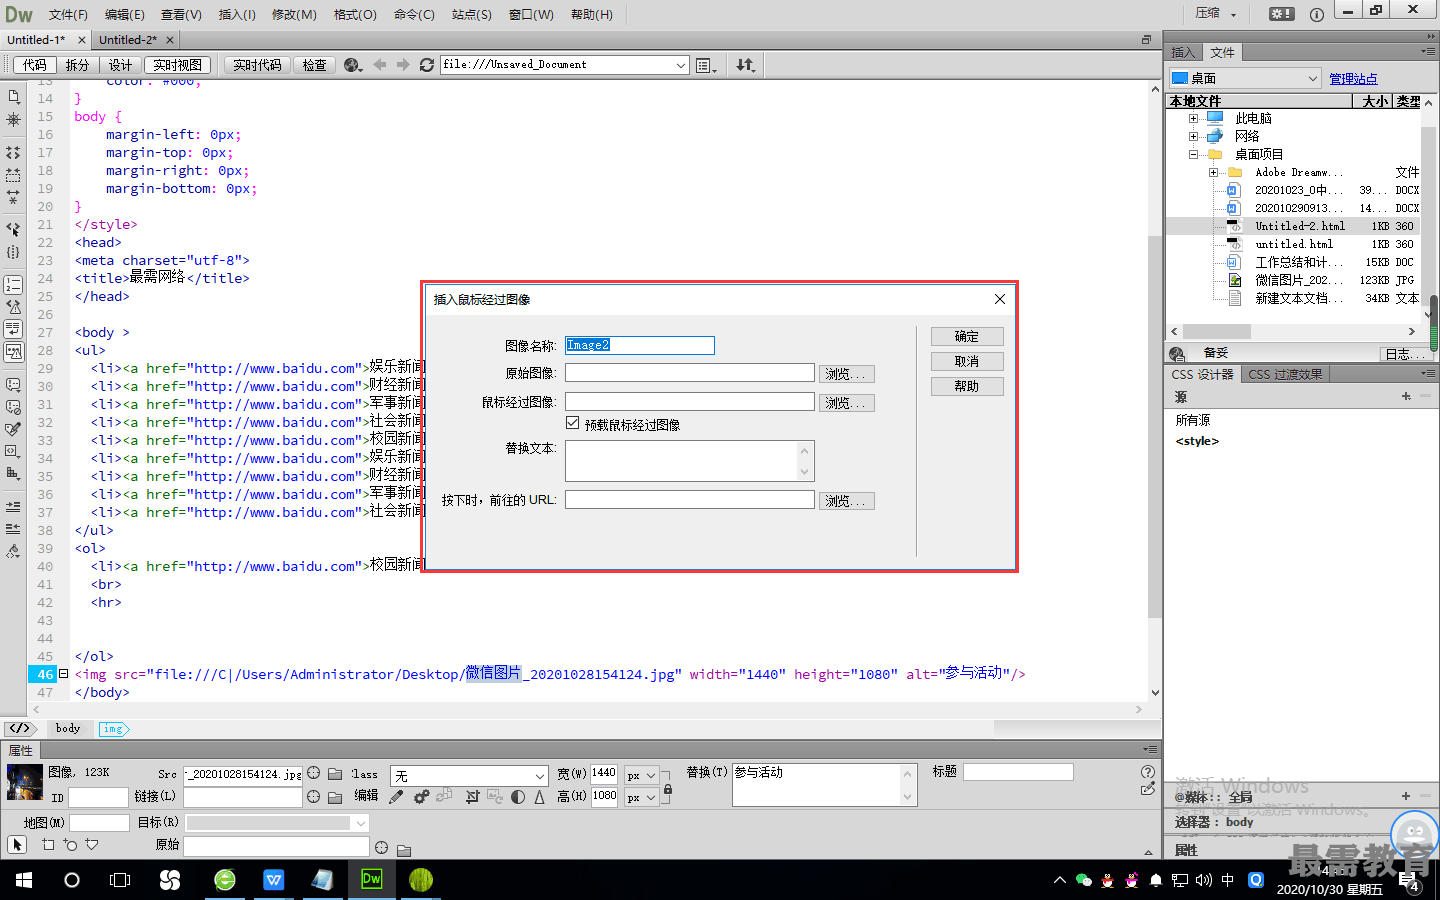Click the link browse folder icon
Screen dimensions: 1440x900
pos(335,797)
